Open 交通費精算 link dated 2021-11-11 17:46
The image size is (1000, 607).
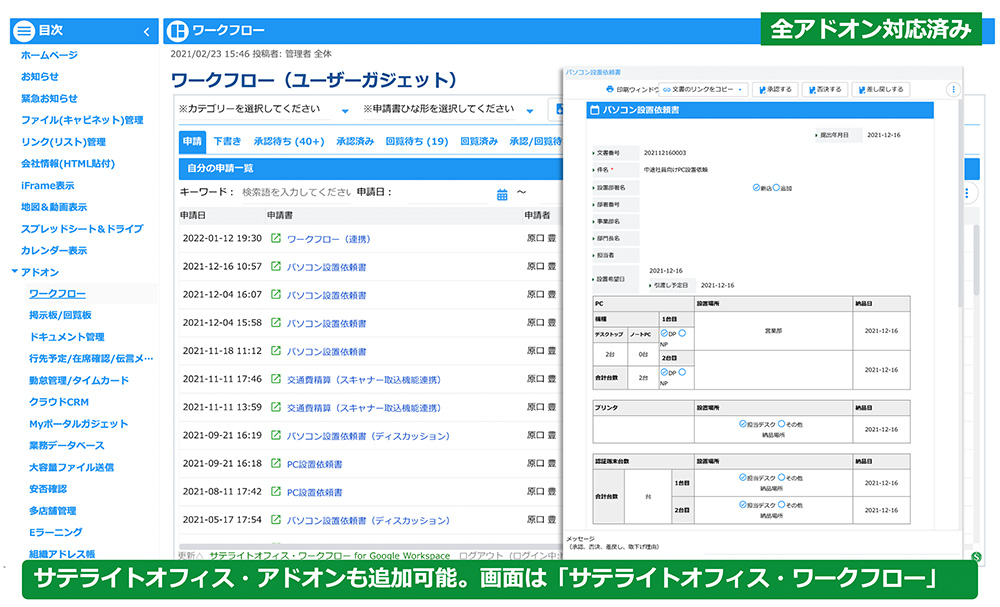(364, 379)
